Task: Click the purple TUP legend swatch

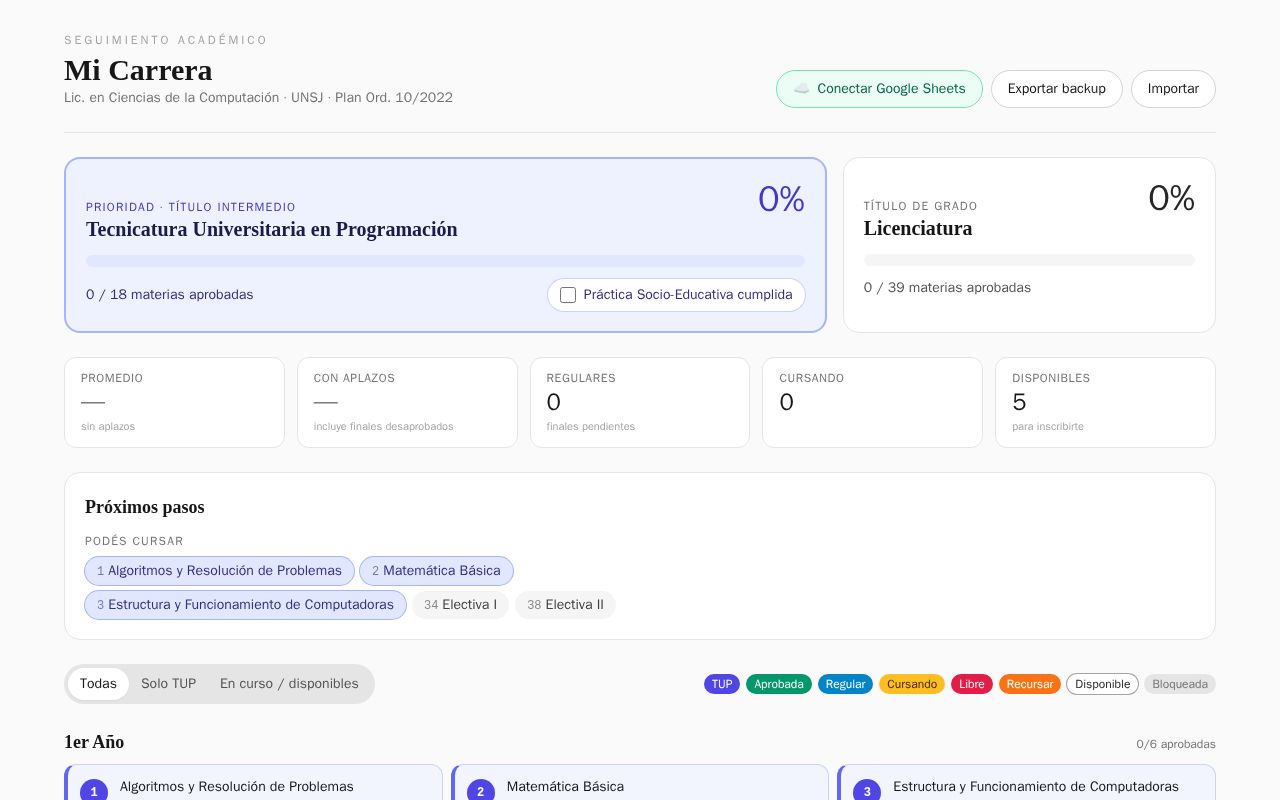Action: click(722, 684)
